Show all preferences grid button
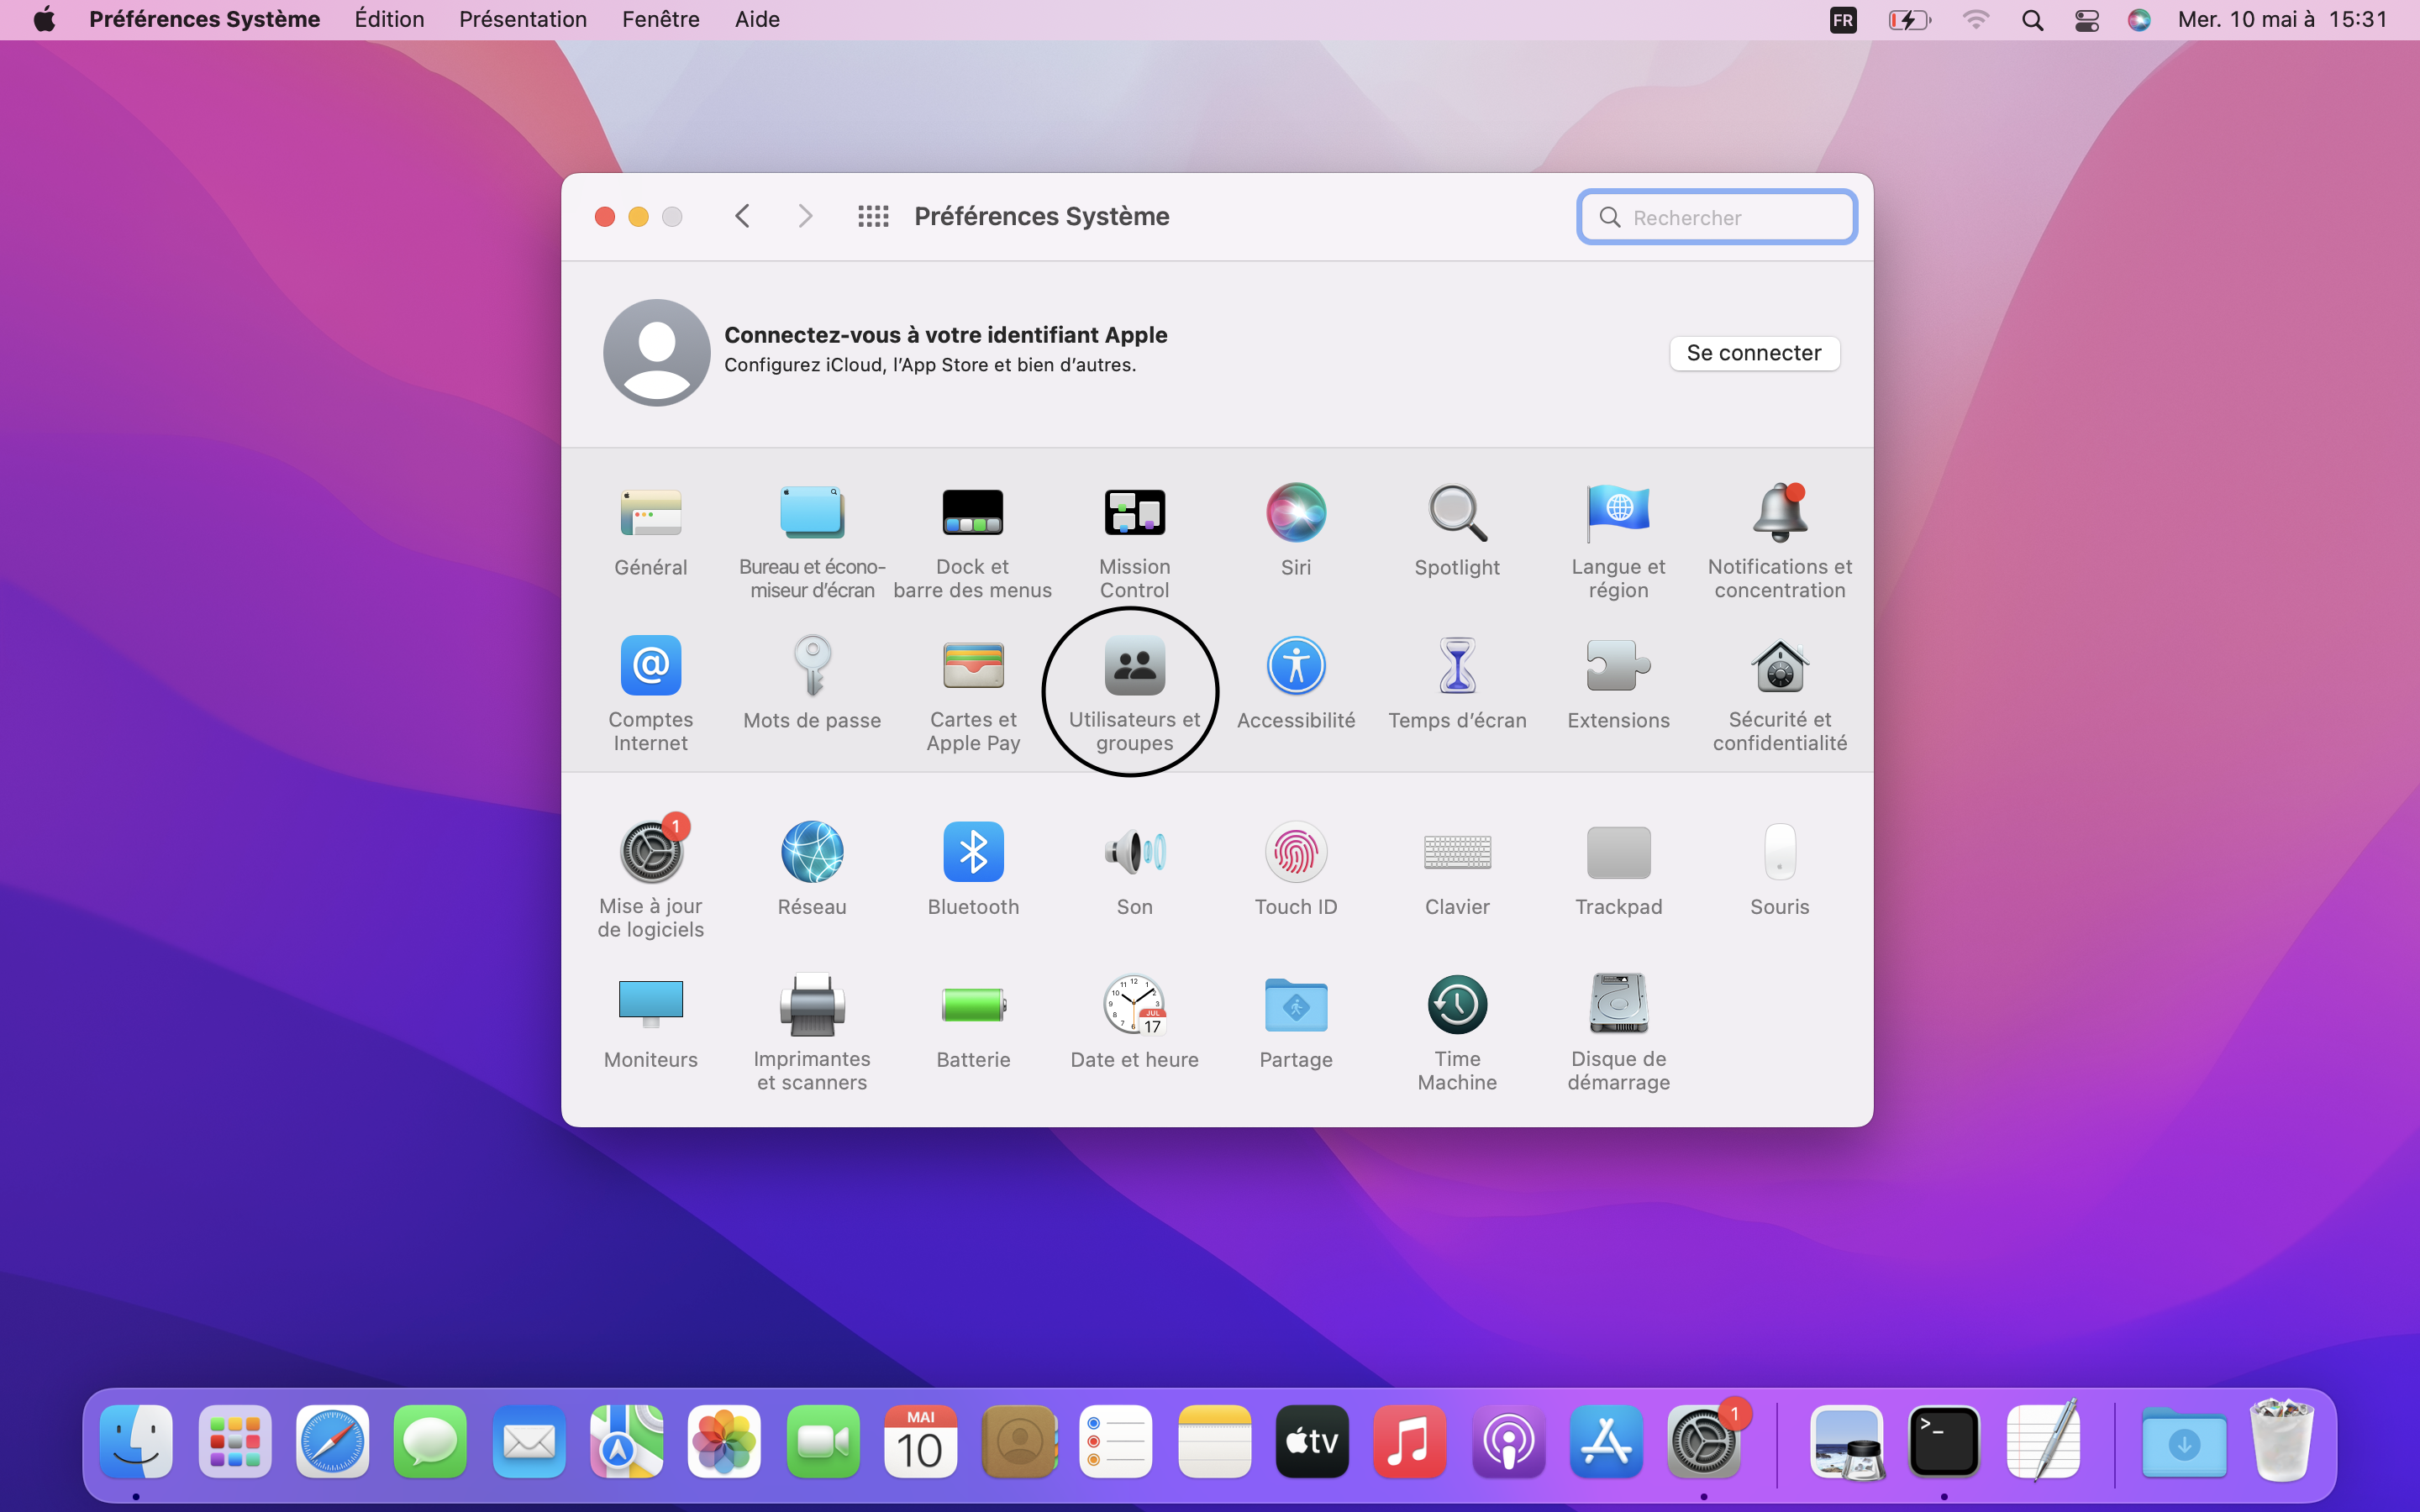Screen dimensions: 2420x1512 click(873, 217)
